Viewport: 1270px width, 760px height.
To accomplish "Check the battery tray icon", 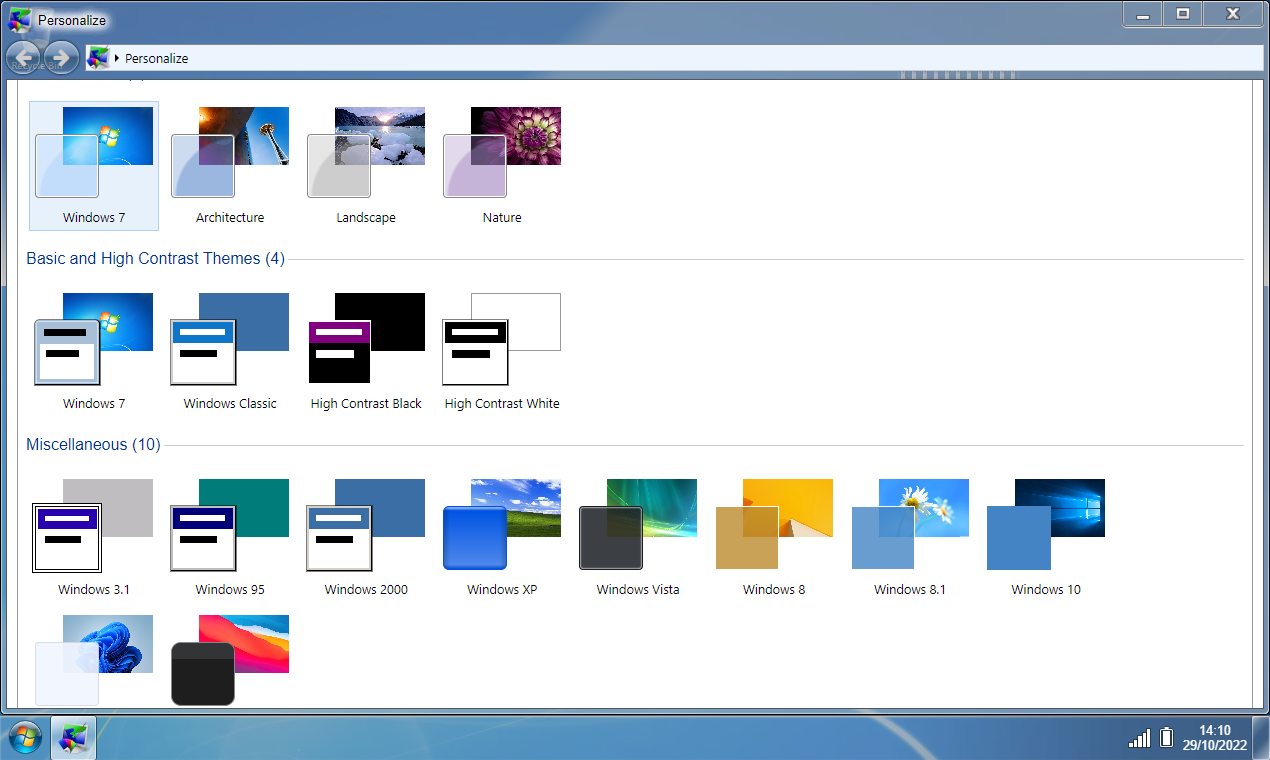I will (1166, 738).
